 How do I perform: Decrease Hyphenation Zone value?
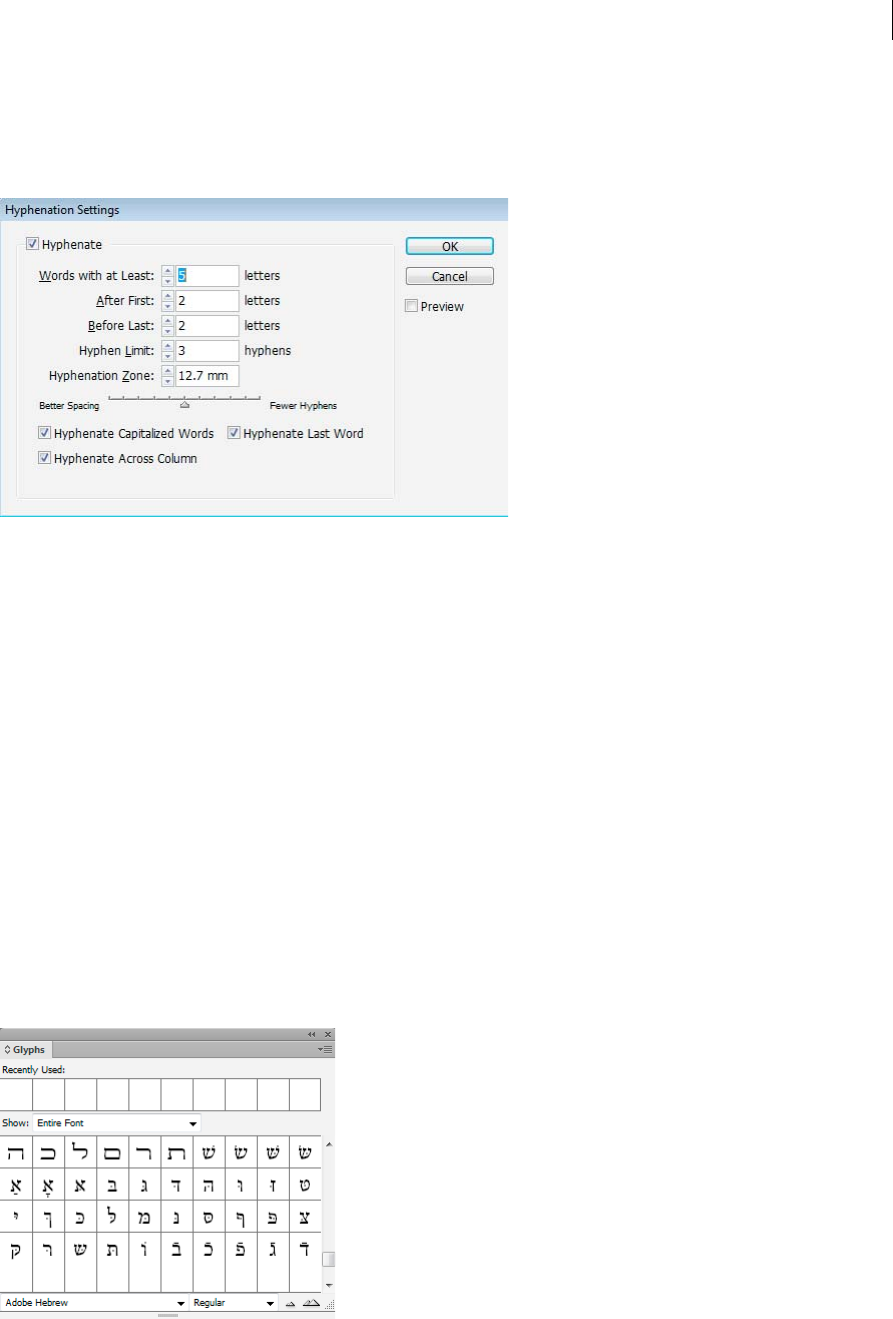[168, 381]
